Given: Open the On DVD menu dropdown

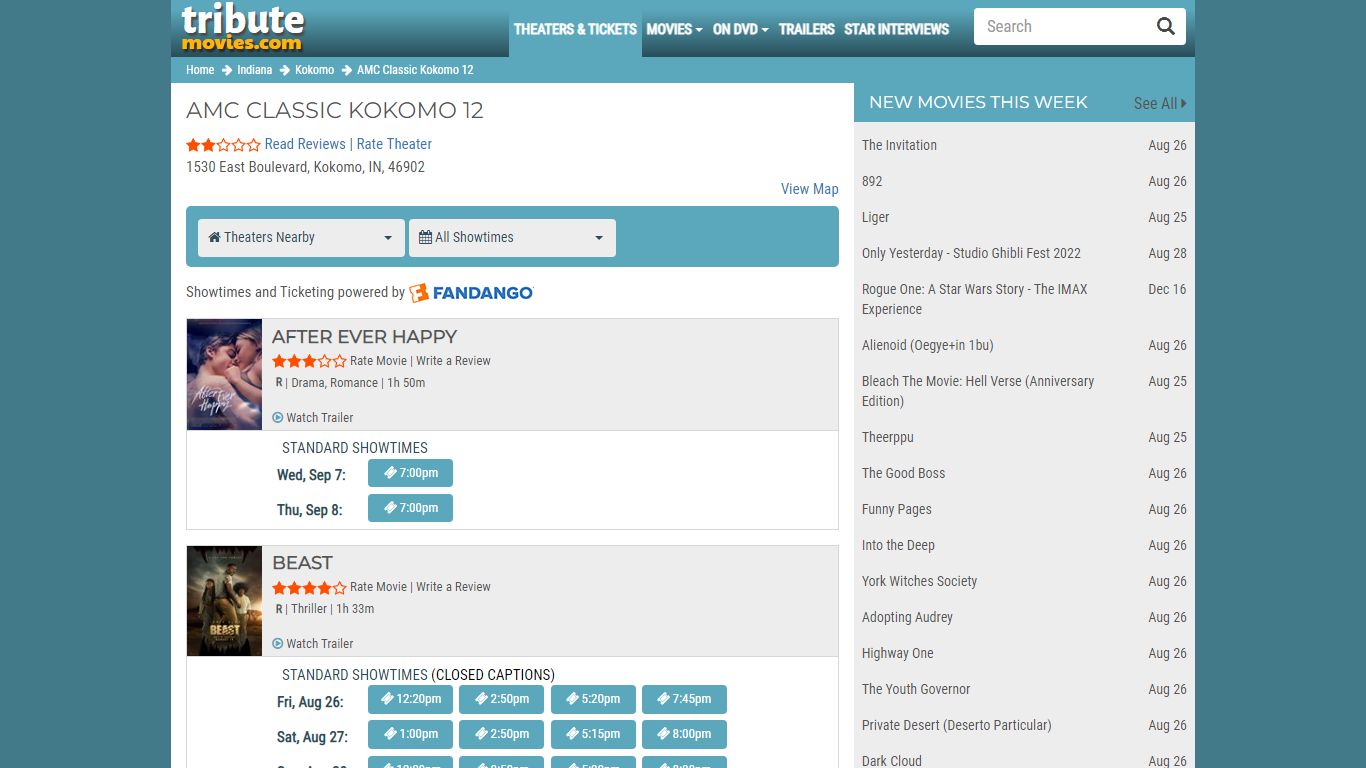Looking at the screenshot, I should pos(740,29).
